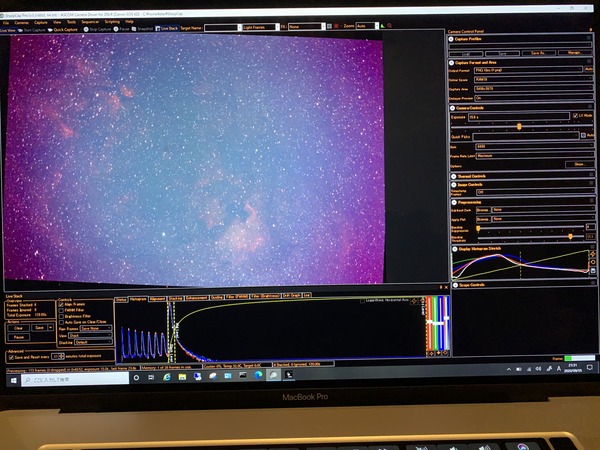The width and height of the screenshot is (600, 450).
Task: Expand the Thermal Controls section
Action: pyautogui.click(x=453, y=176)
